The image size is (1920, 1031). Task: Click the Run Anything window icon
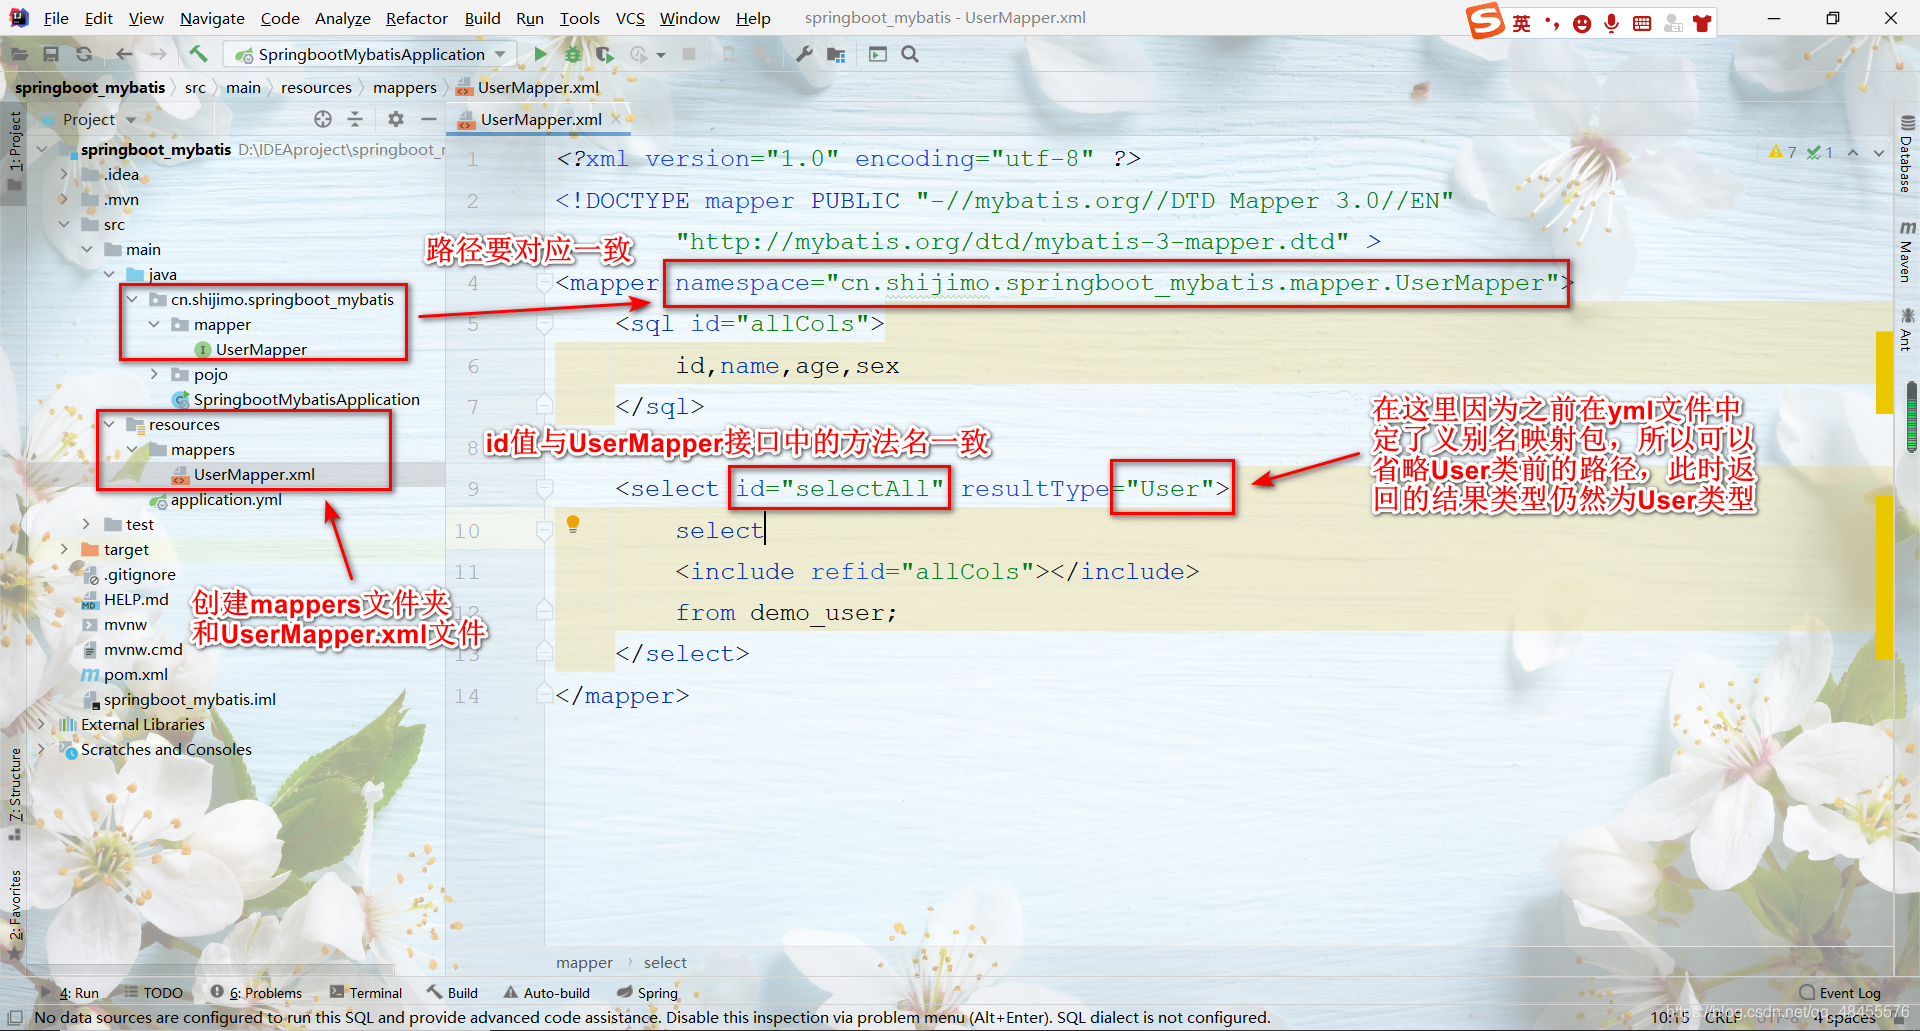(x=878, y=54)
